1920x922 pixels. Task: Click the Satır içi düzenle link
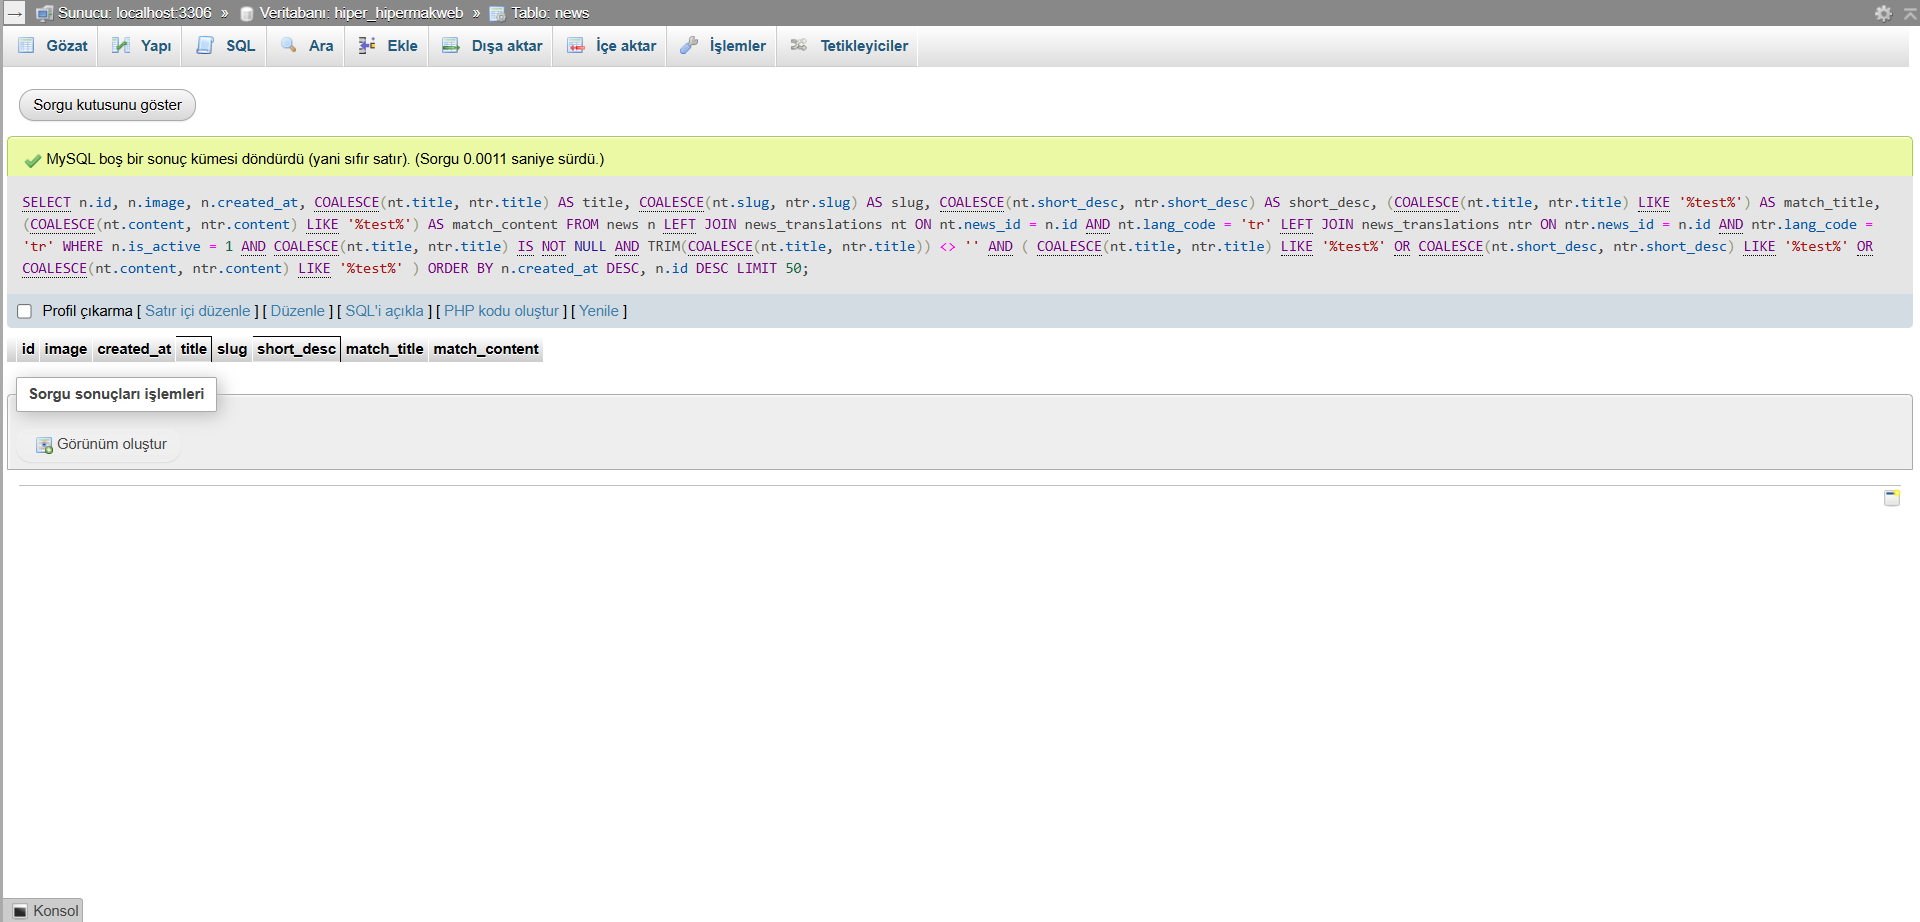point(197,311)
